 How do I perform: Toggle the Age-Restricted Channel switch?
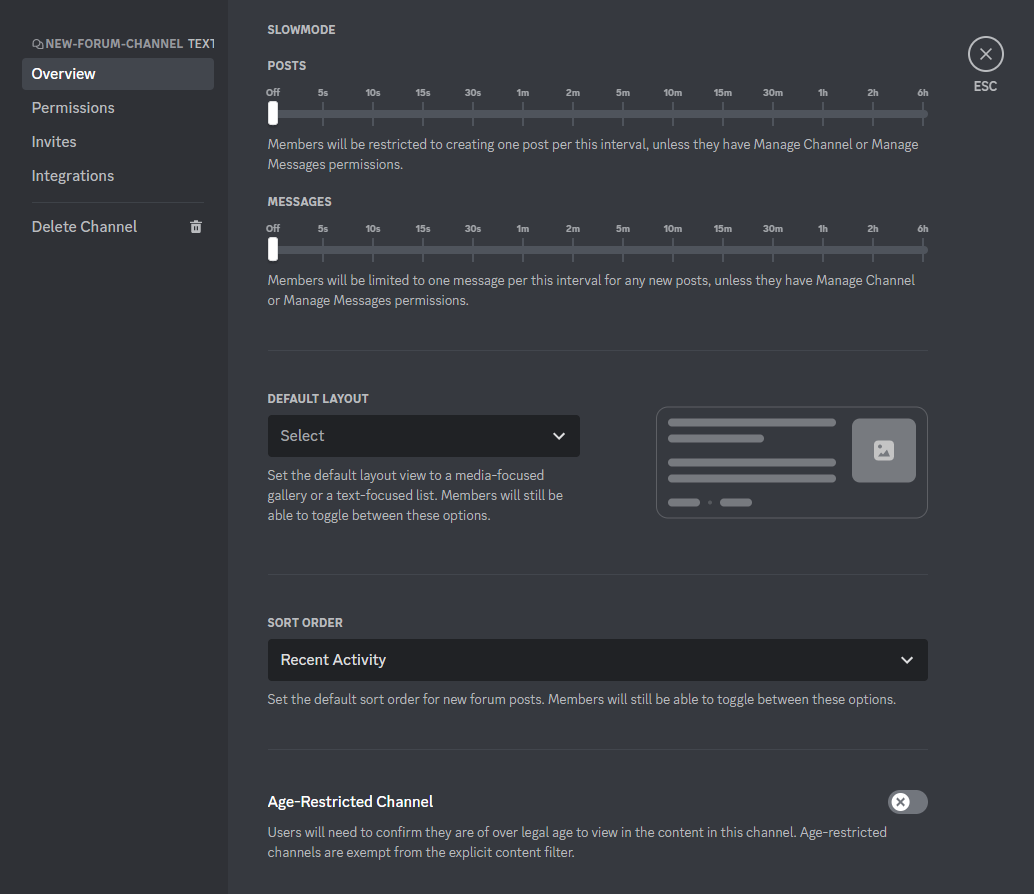click(x=907, y=802)
